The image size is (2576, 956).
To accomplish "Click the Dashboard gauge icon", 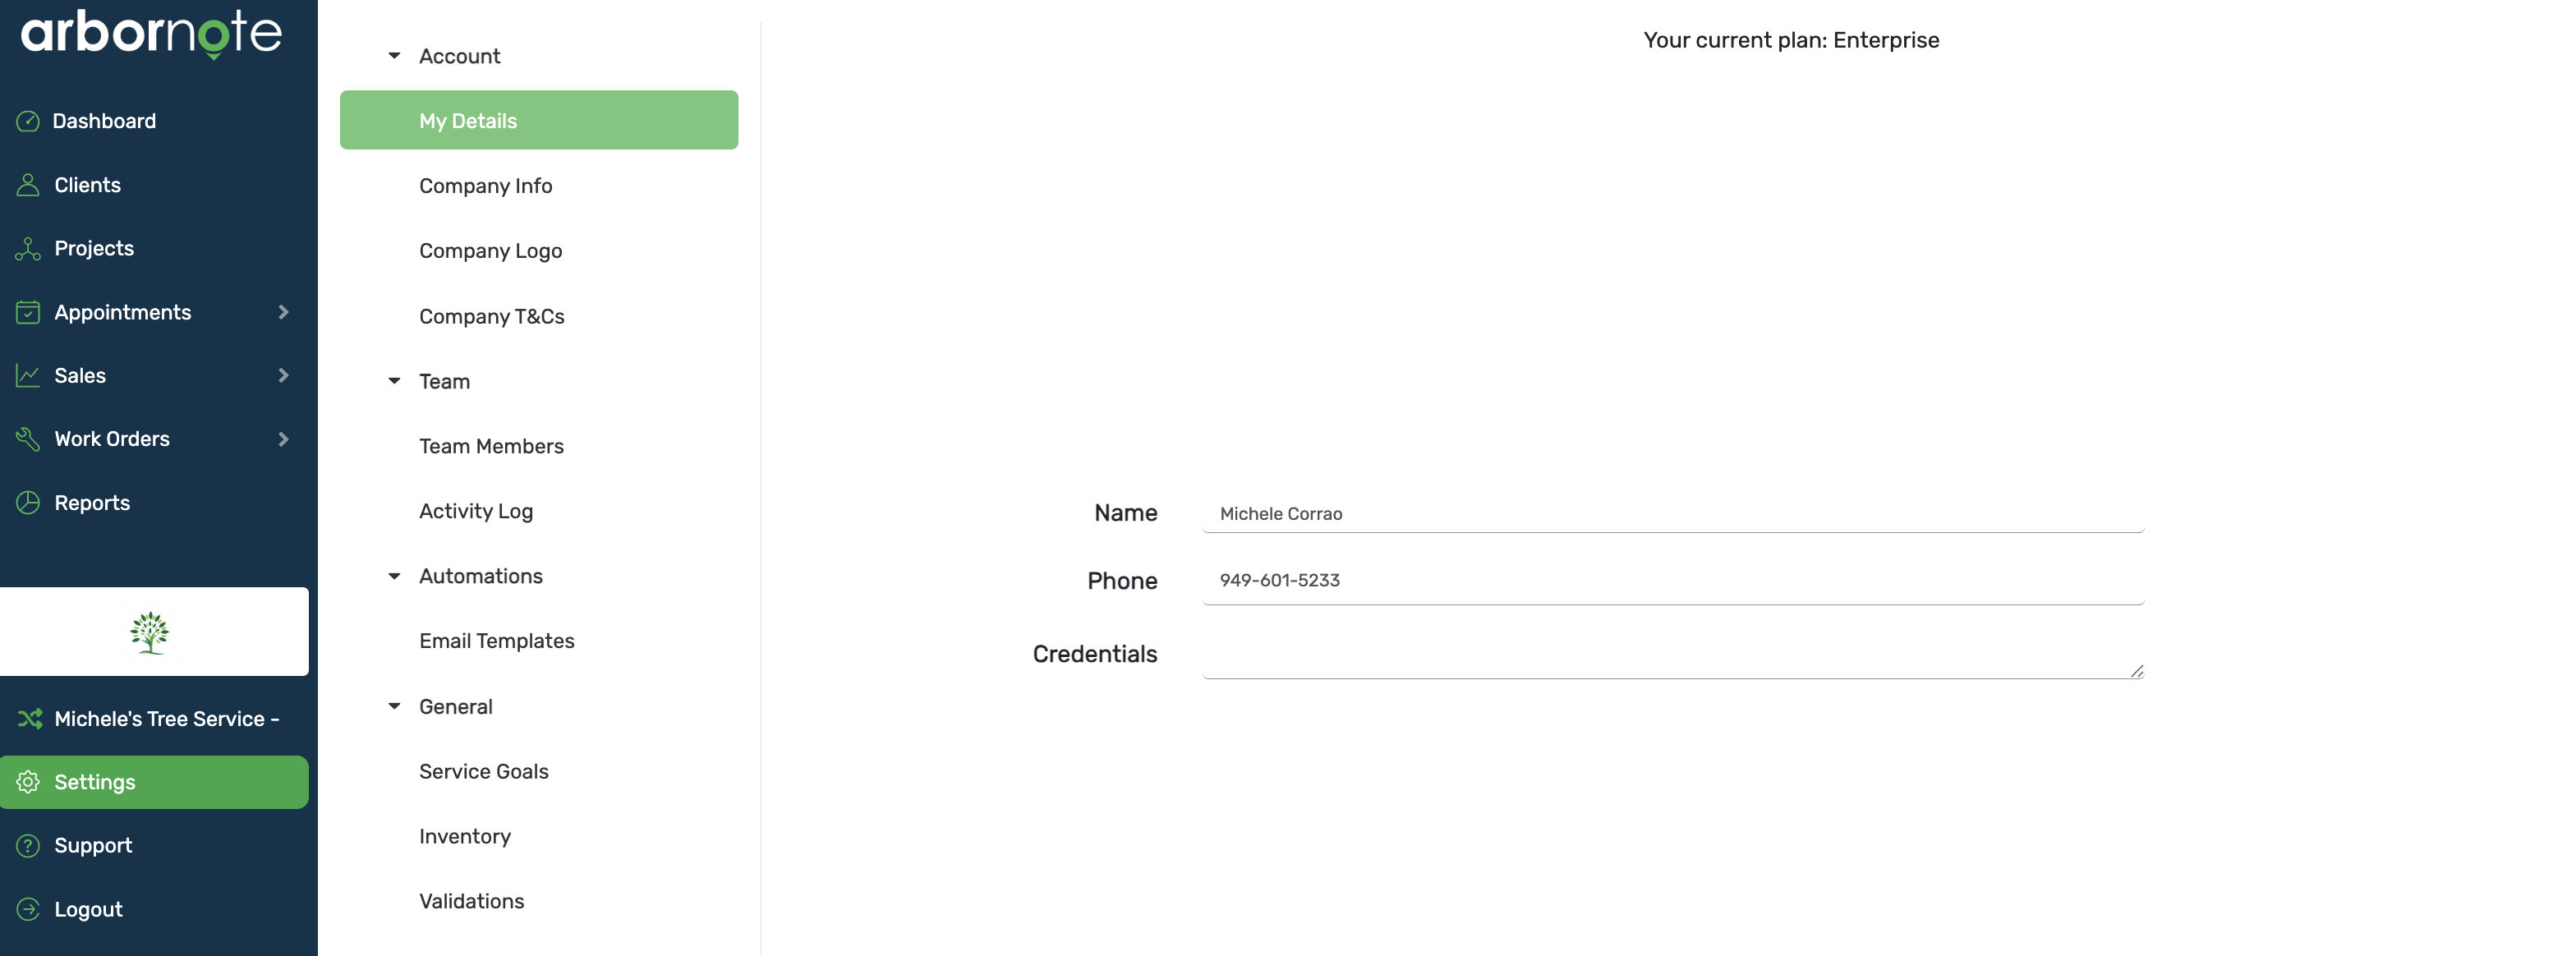I will pos(28,121).
